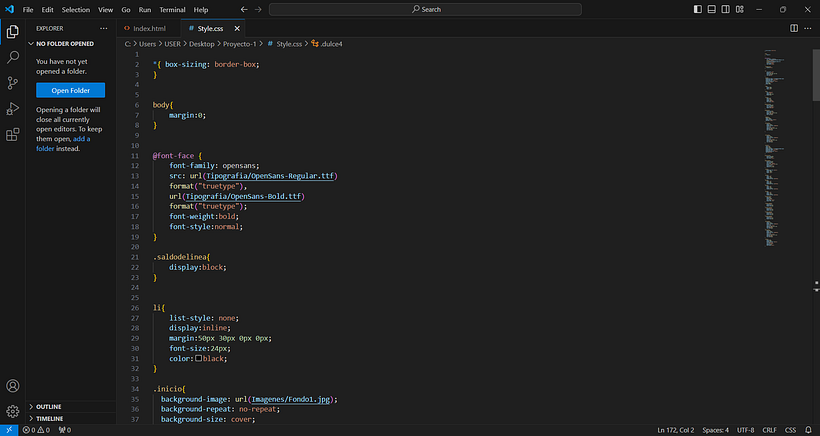This screenshot has width=820, height=436.
Task: Click the VS Code logo icon
Action: [x=9, y=9]
